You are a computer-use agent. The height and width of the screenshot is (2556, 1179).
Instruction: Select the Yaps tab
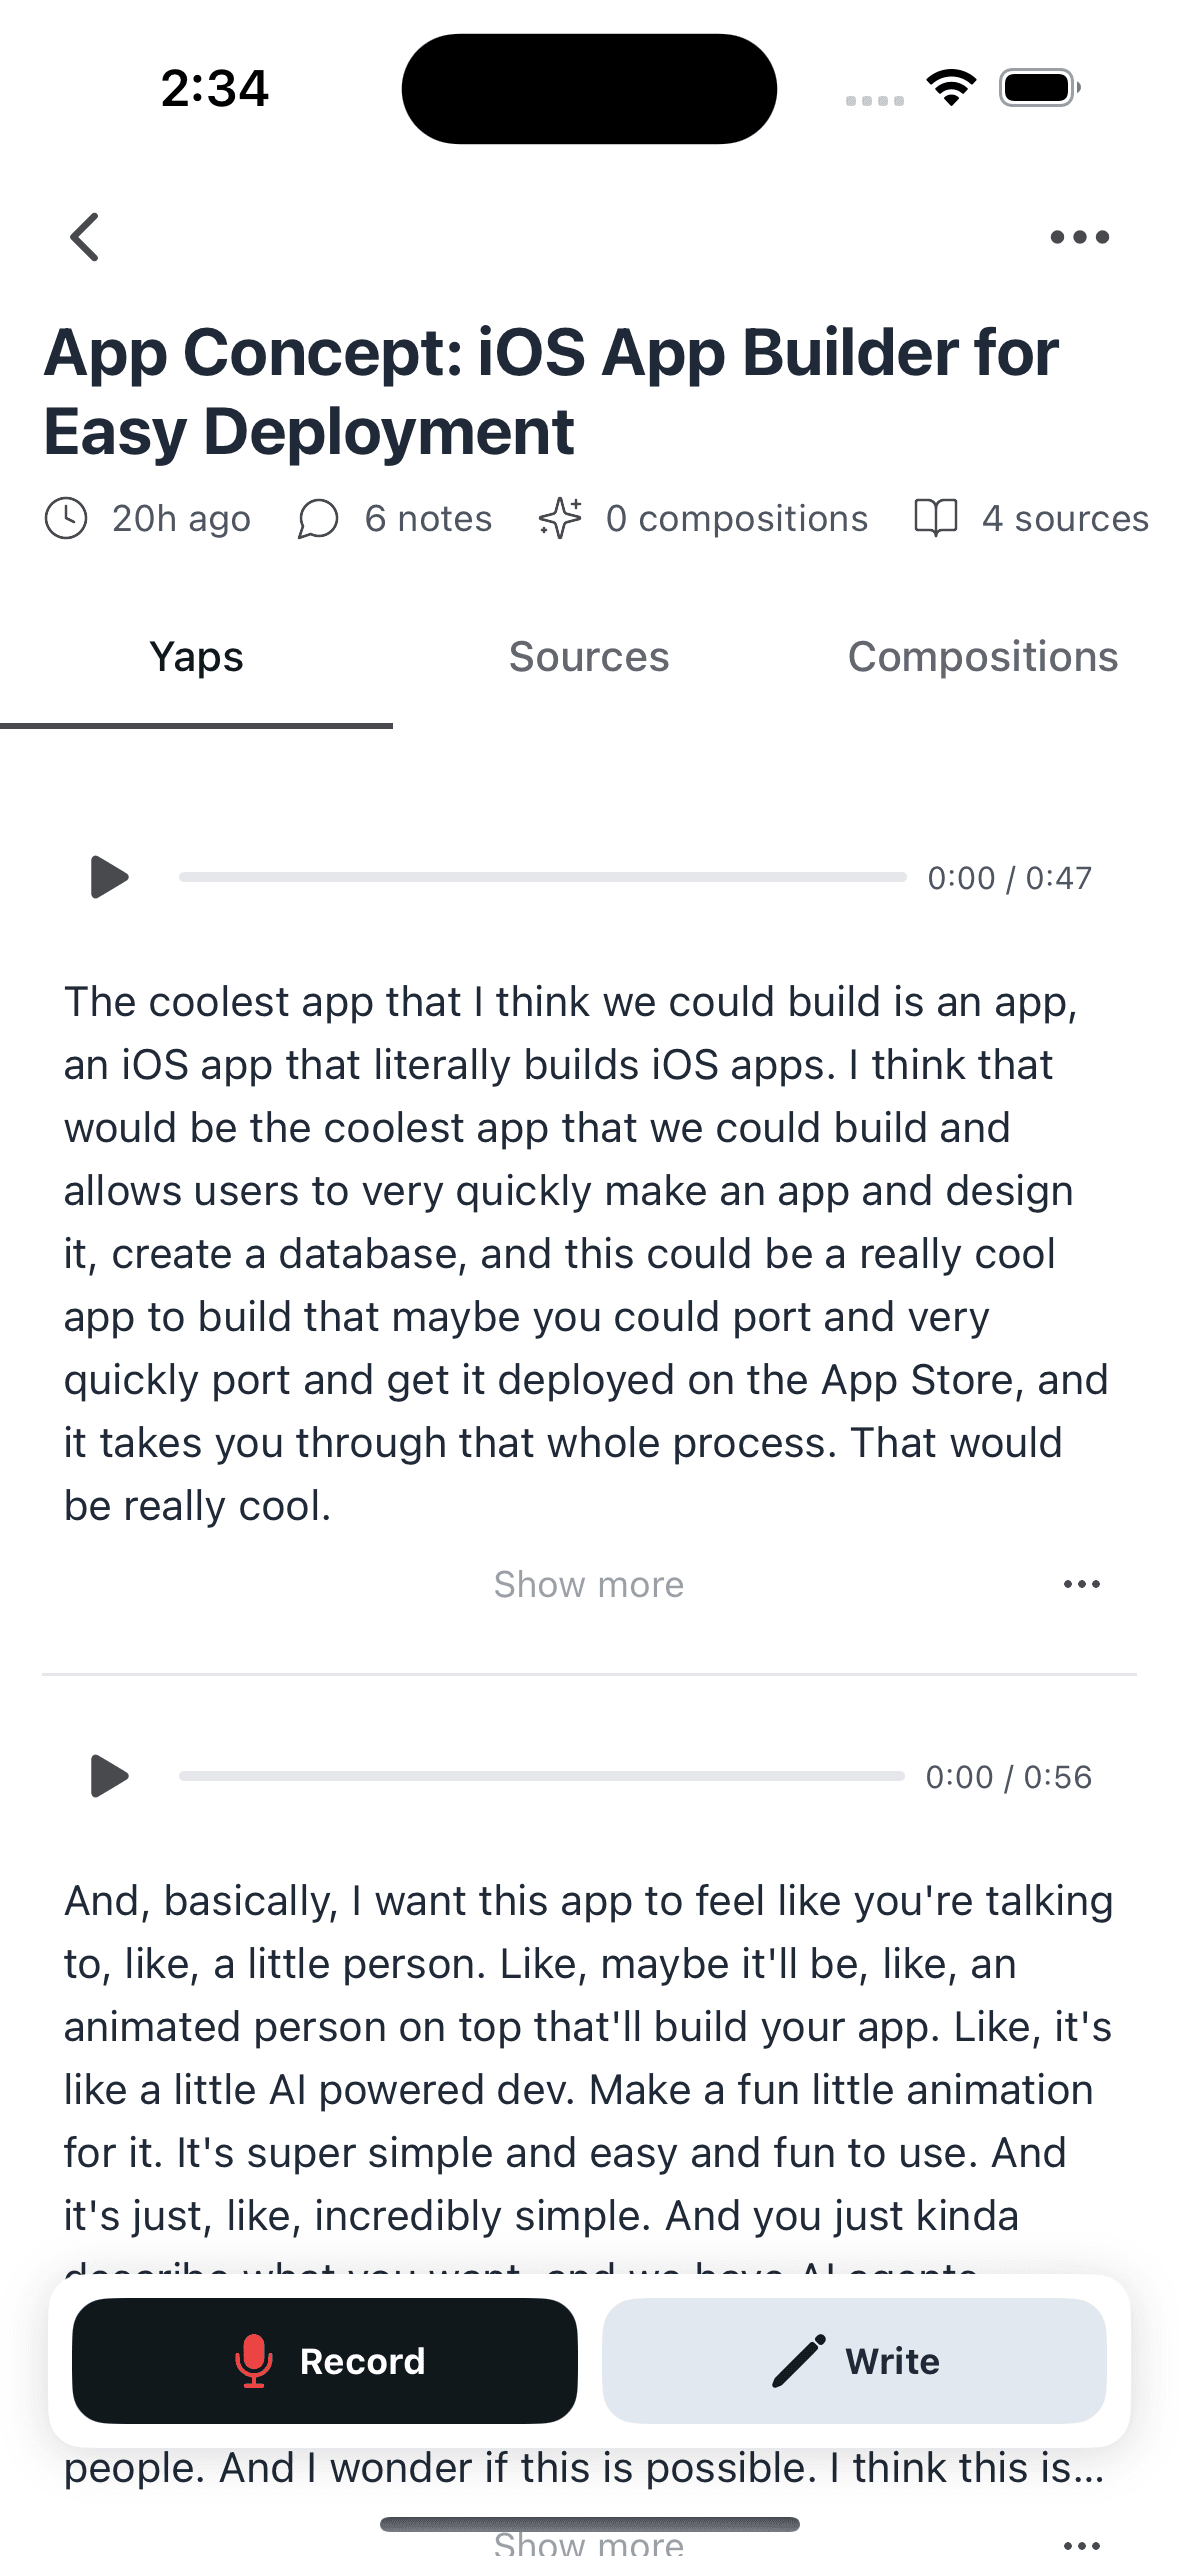pyautogui.click(x=196, y=657)
